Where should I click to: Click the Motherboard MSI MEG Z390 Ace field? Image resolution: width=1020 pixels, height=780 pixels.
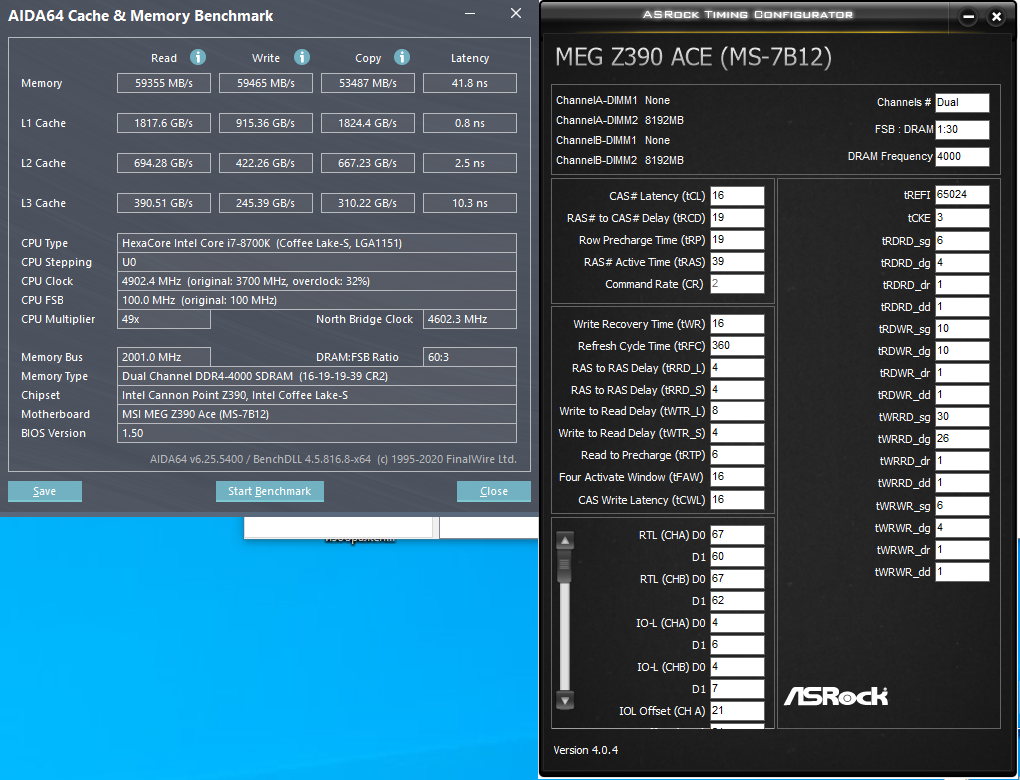[x=317, y=414]
